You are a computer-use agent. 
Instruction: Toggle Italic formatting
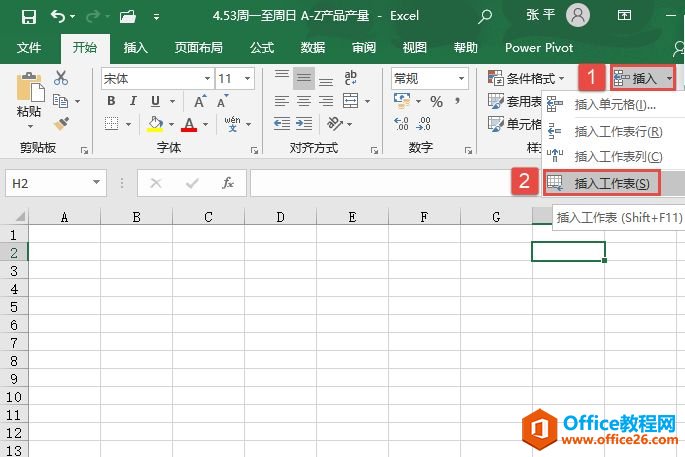point(133,101)
